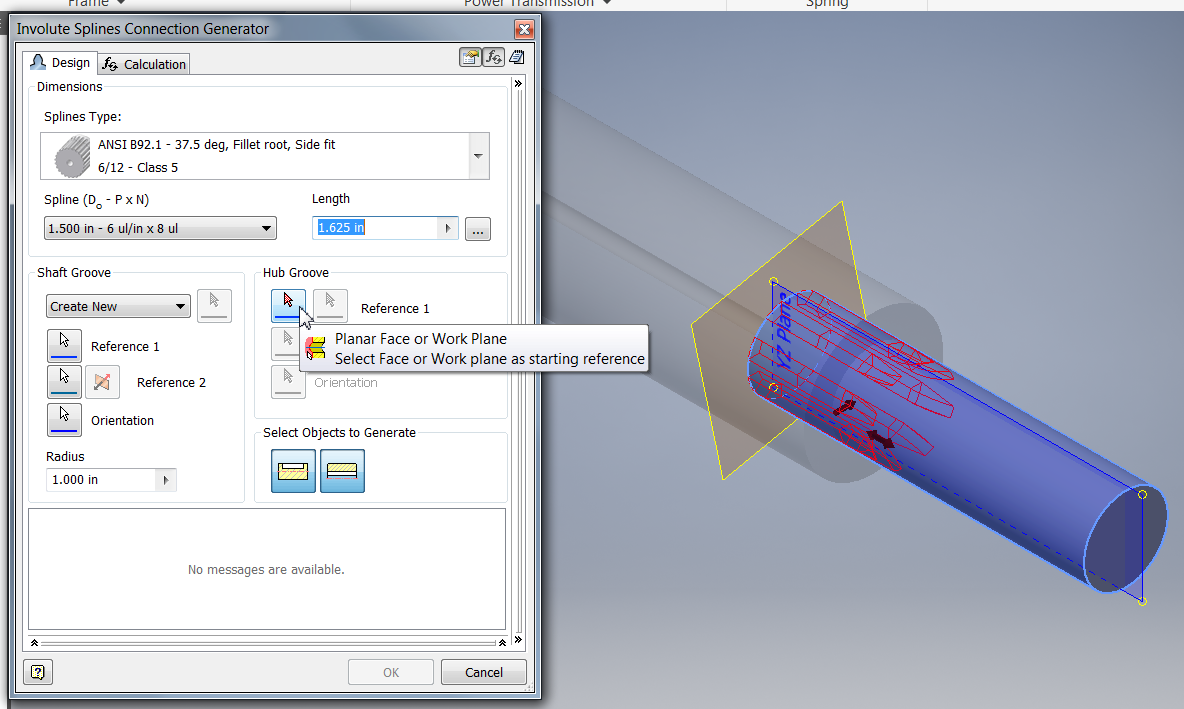Switch to the Calculation tab

coord(144,64)
